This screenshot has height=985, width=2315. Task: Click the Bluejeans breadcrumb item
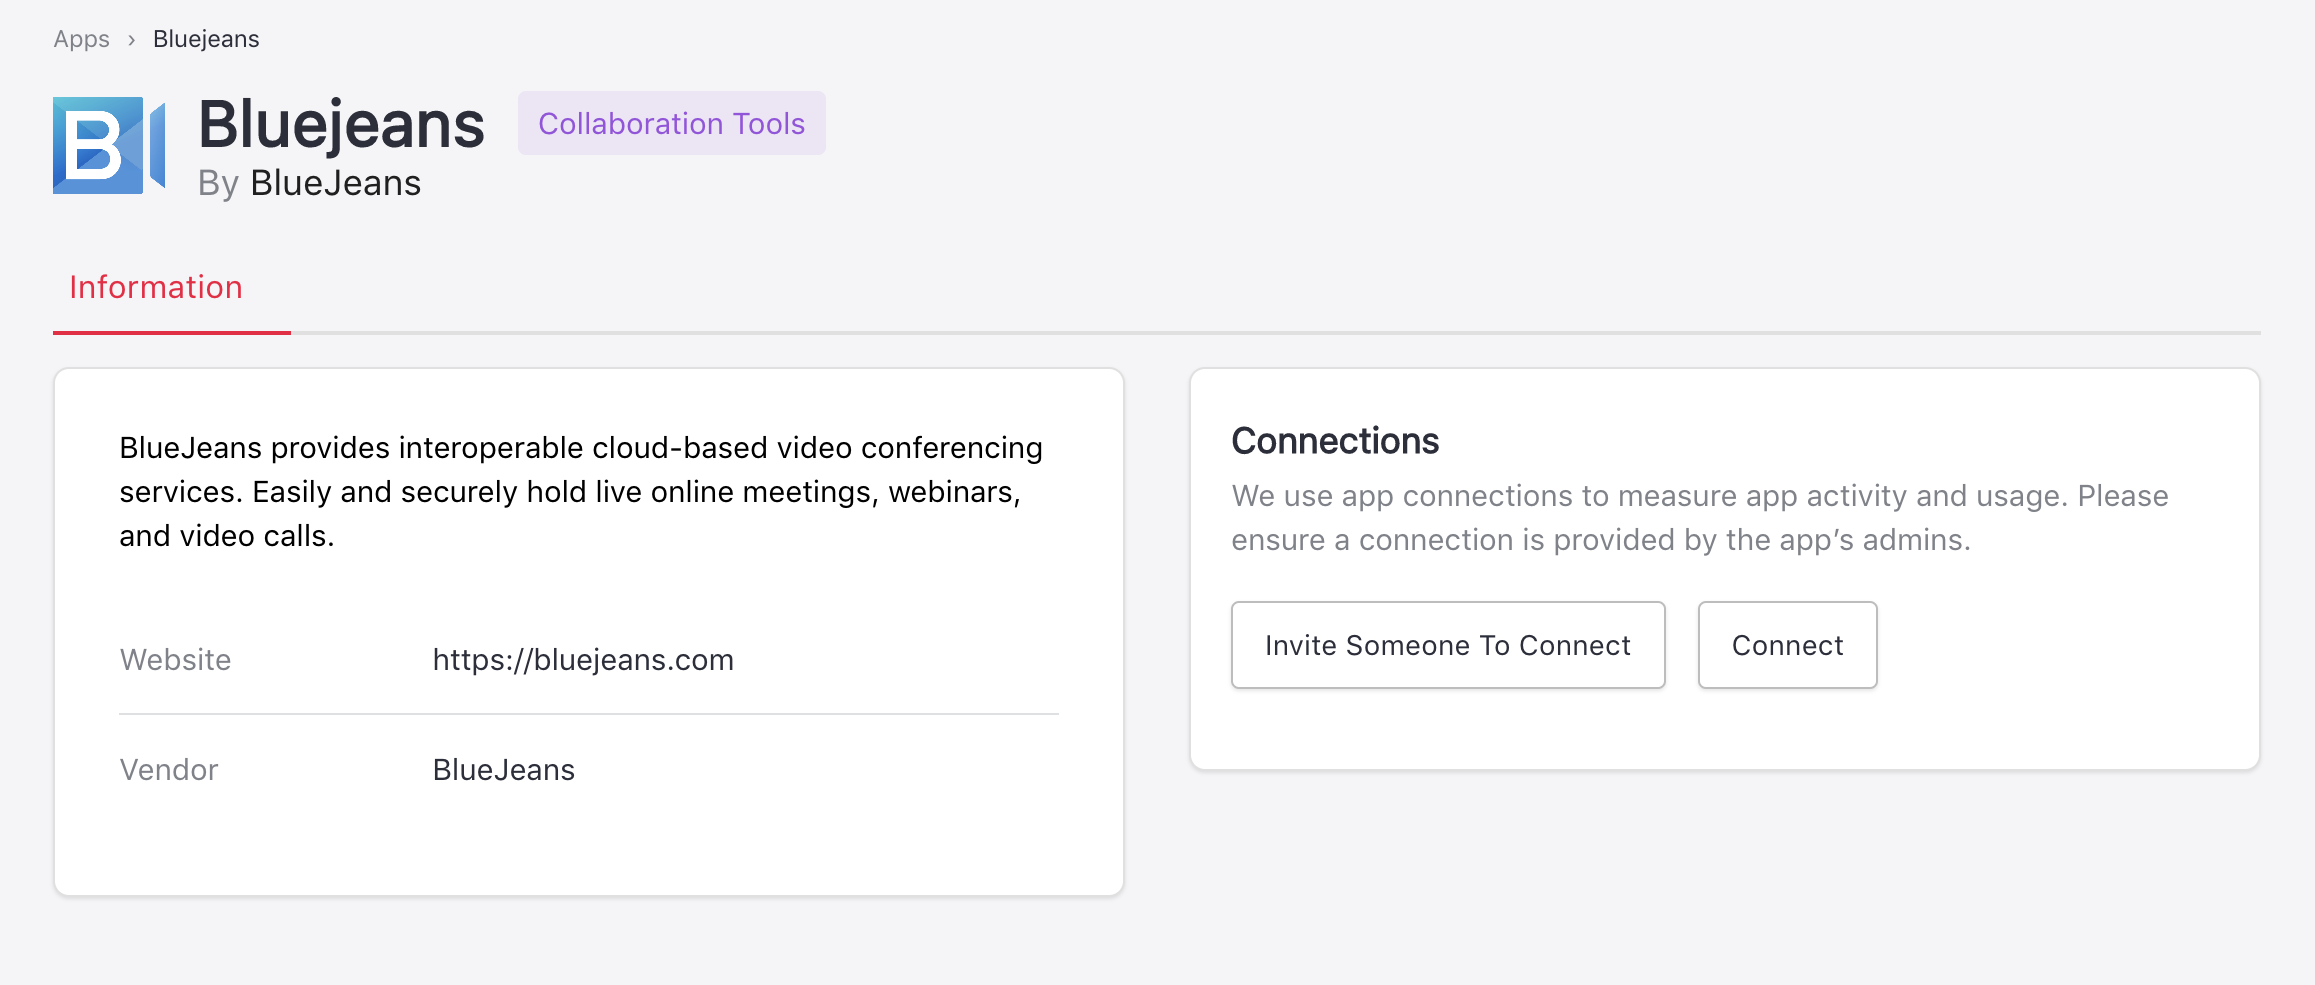click(x=206, y=40)
